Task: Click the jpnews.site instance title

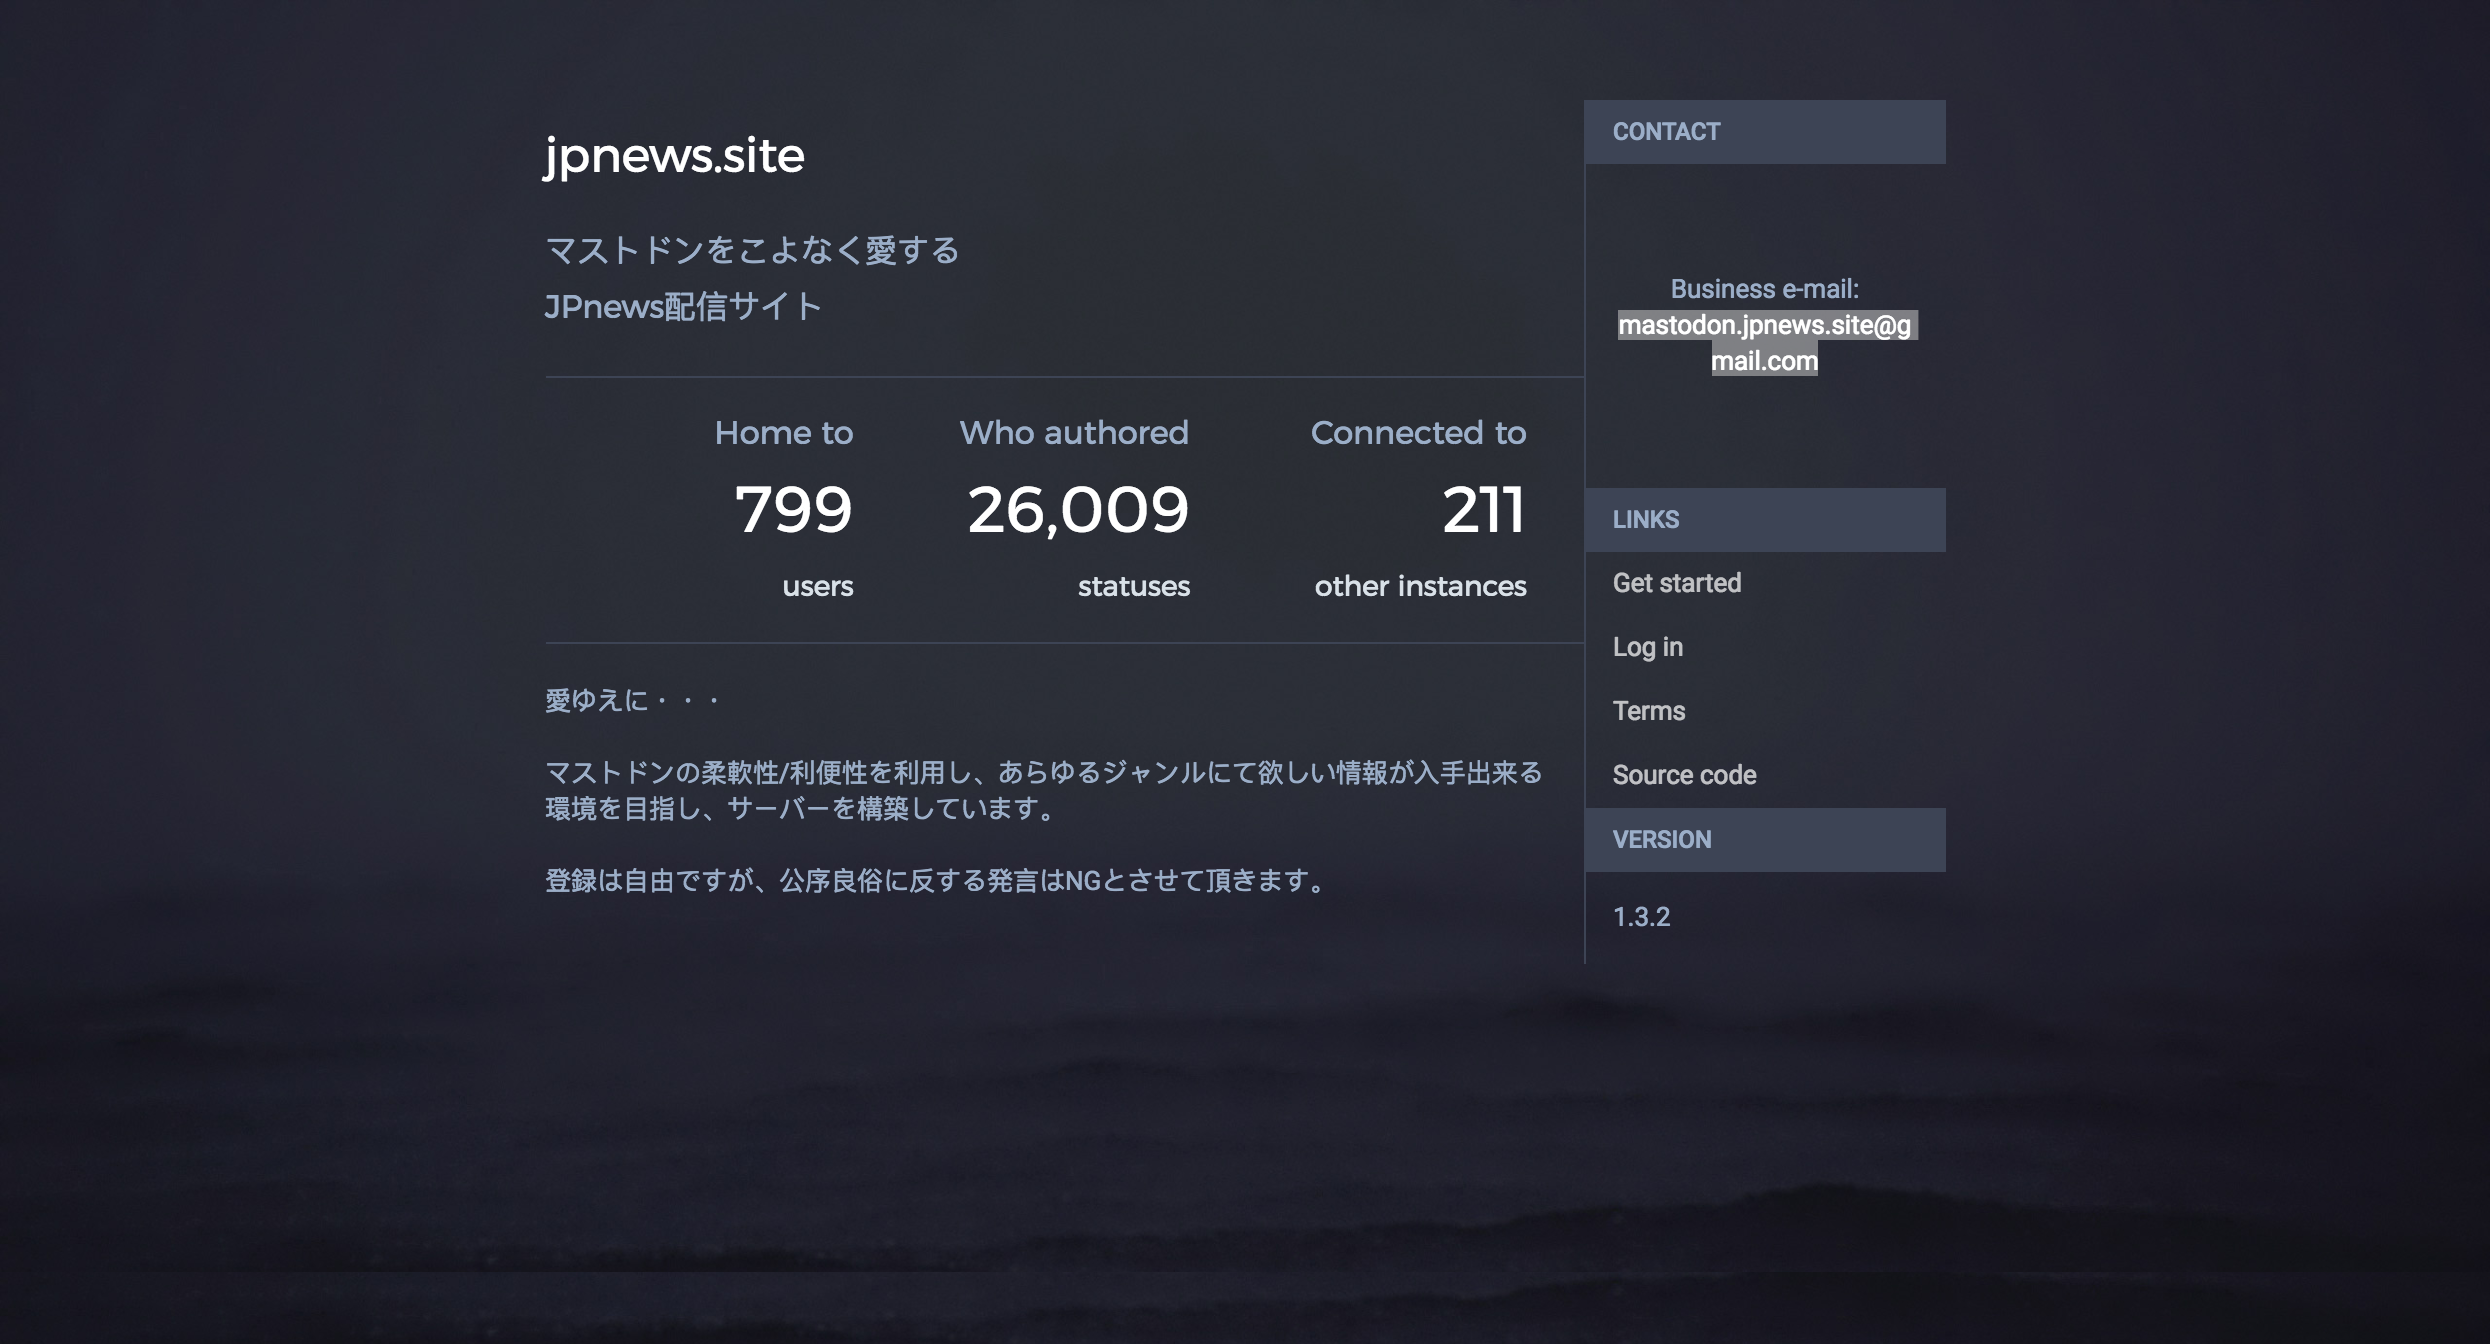Action: click(x=674, y=156)
